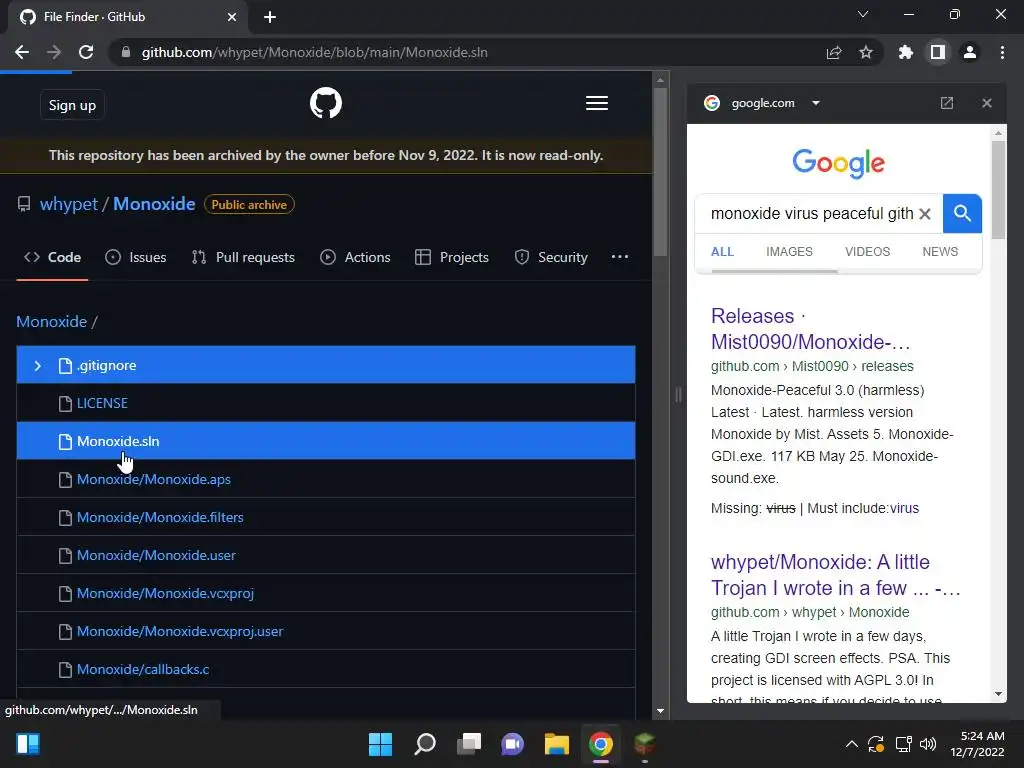Toggle the Chrome side panel button

coord(938,52)
